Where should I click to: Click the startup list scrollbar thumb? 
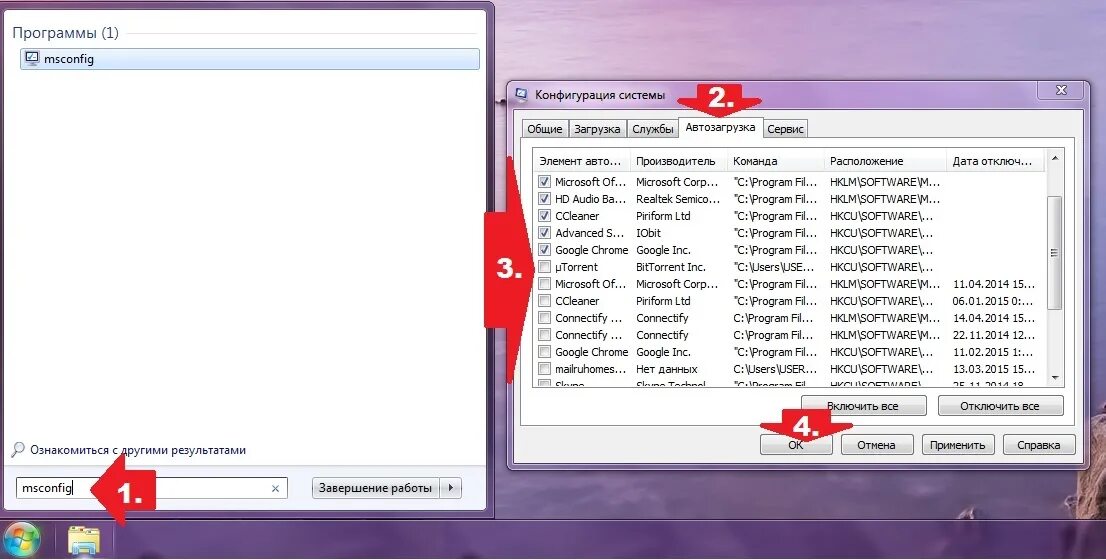pyautogui.click(x=1055, y=252)
